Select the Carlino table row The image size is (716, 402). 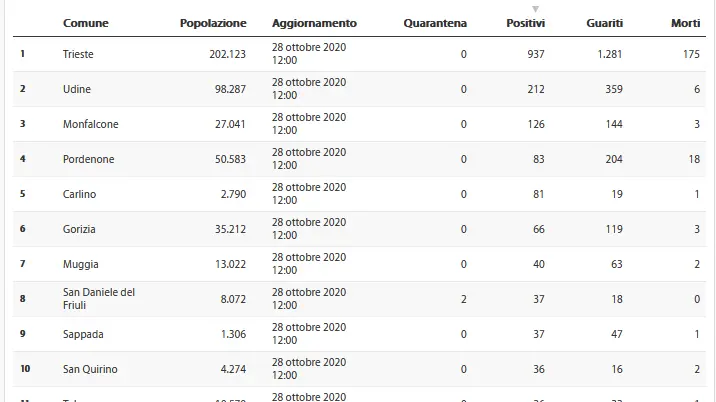[x=359, y=194]
